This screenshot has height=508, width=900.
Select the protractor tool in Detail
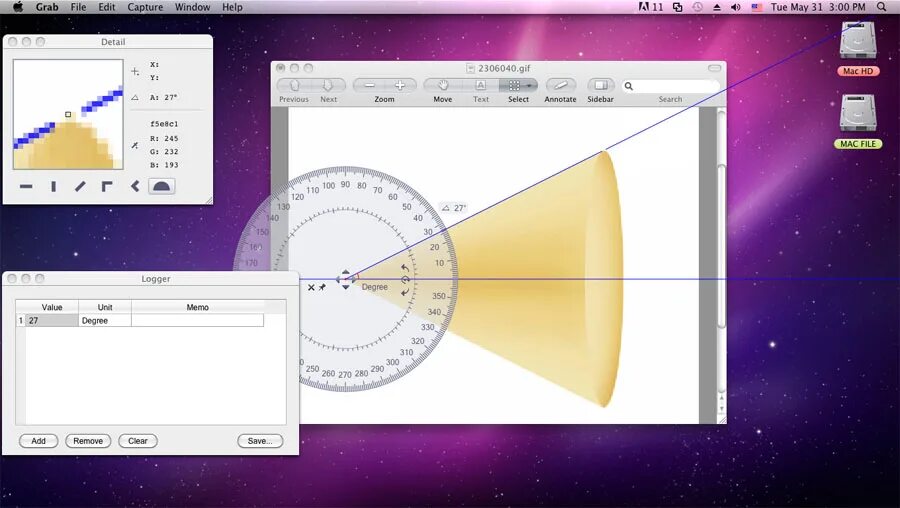[161, 187]
